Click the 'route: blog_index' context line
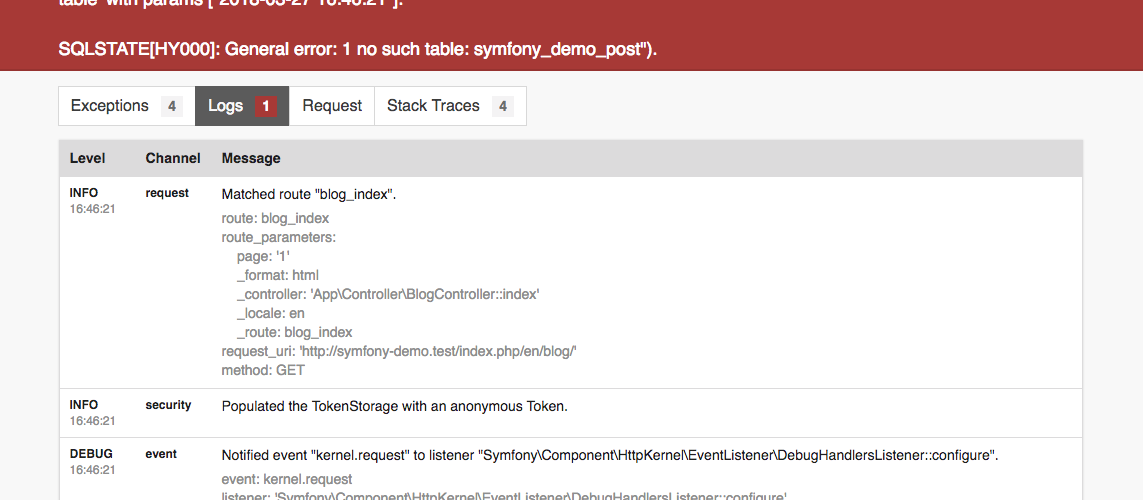 (x=276, y=218)
